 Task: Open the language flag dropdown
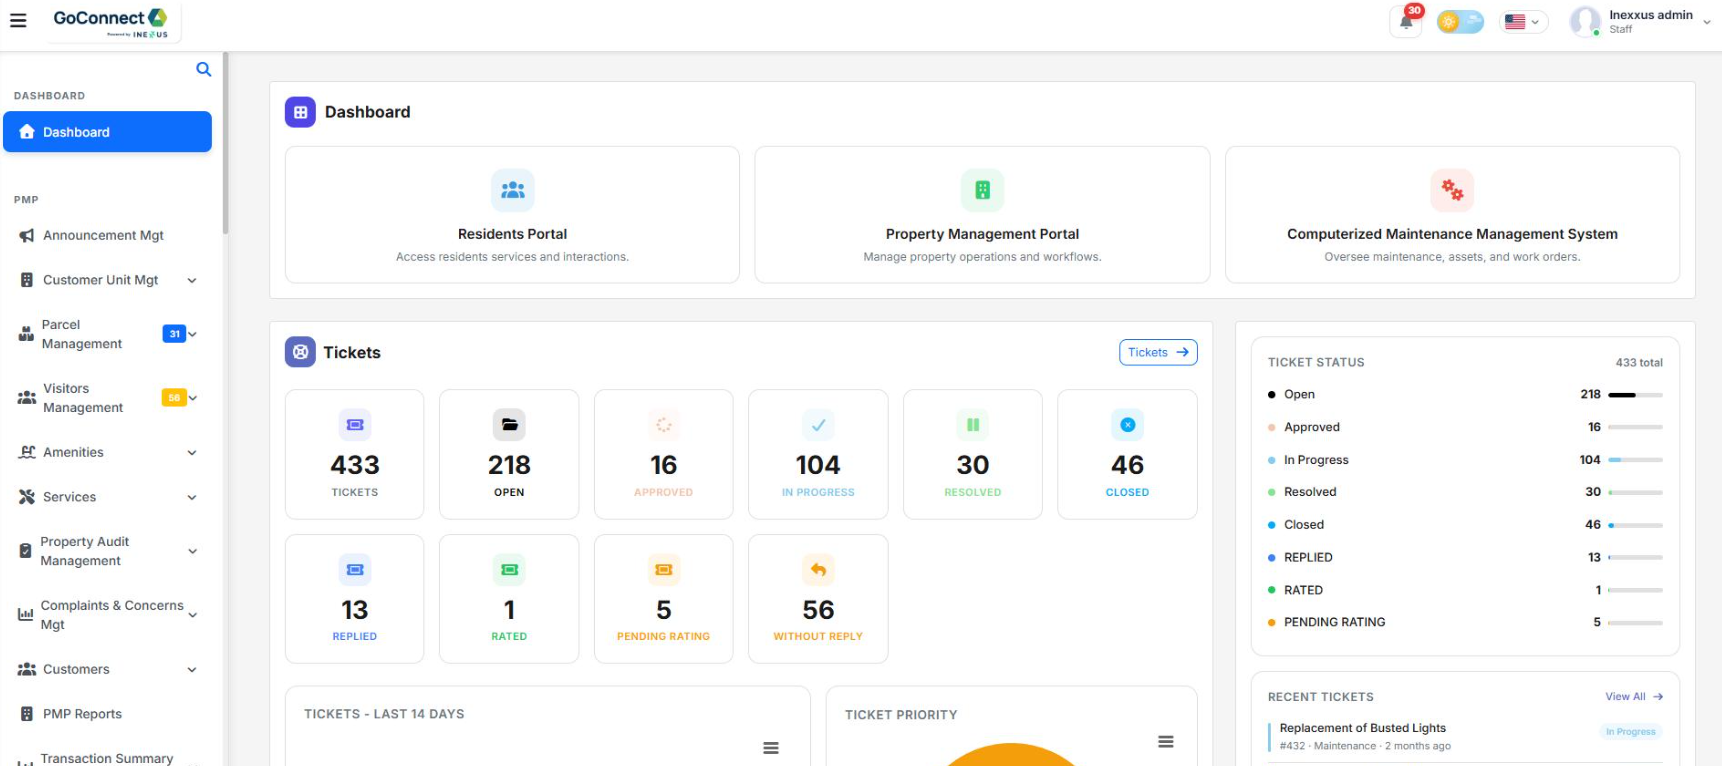point(1523,22)
